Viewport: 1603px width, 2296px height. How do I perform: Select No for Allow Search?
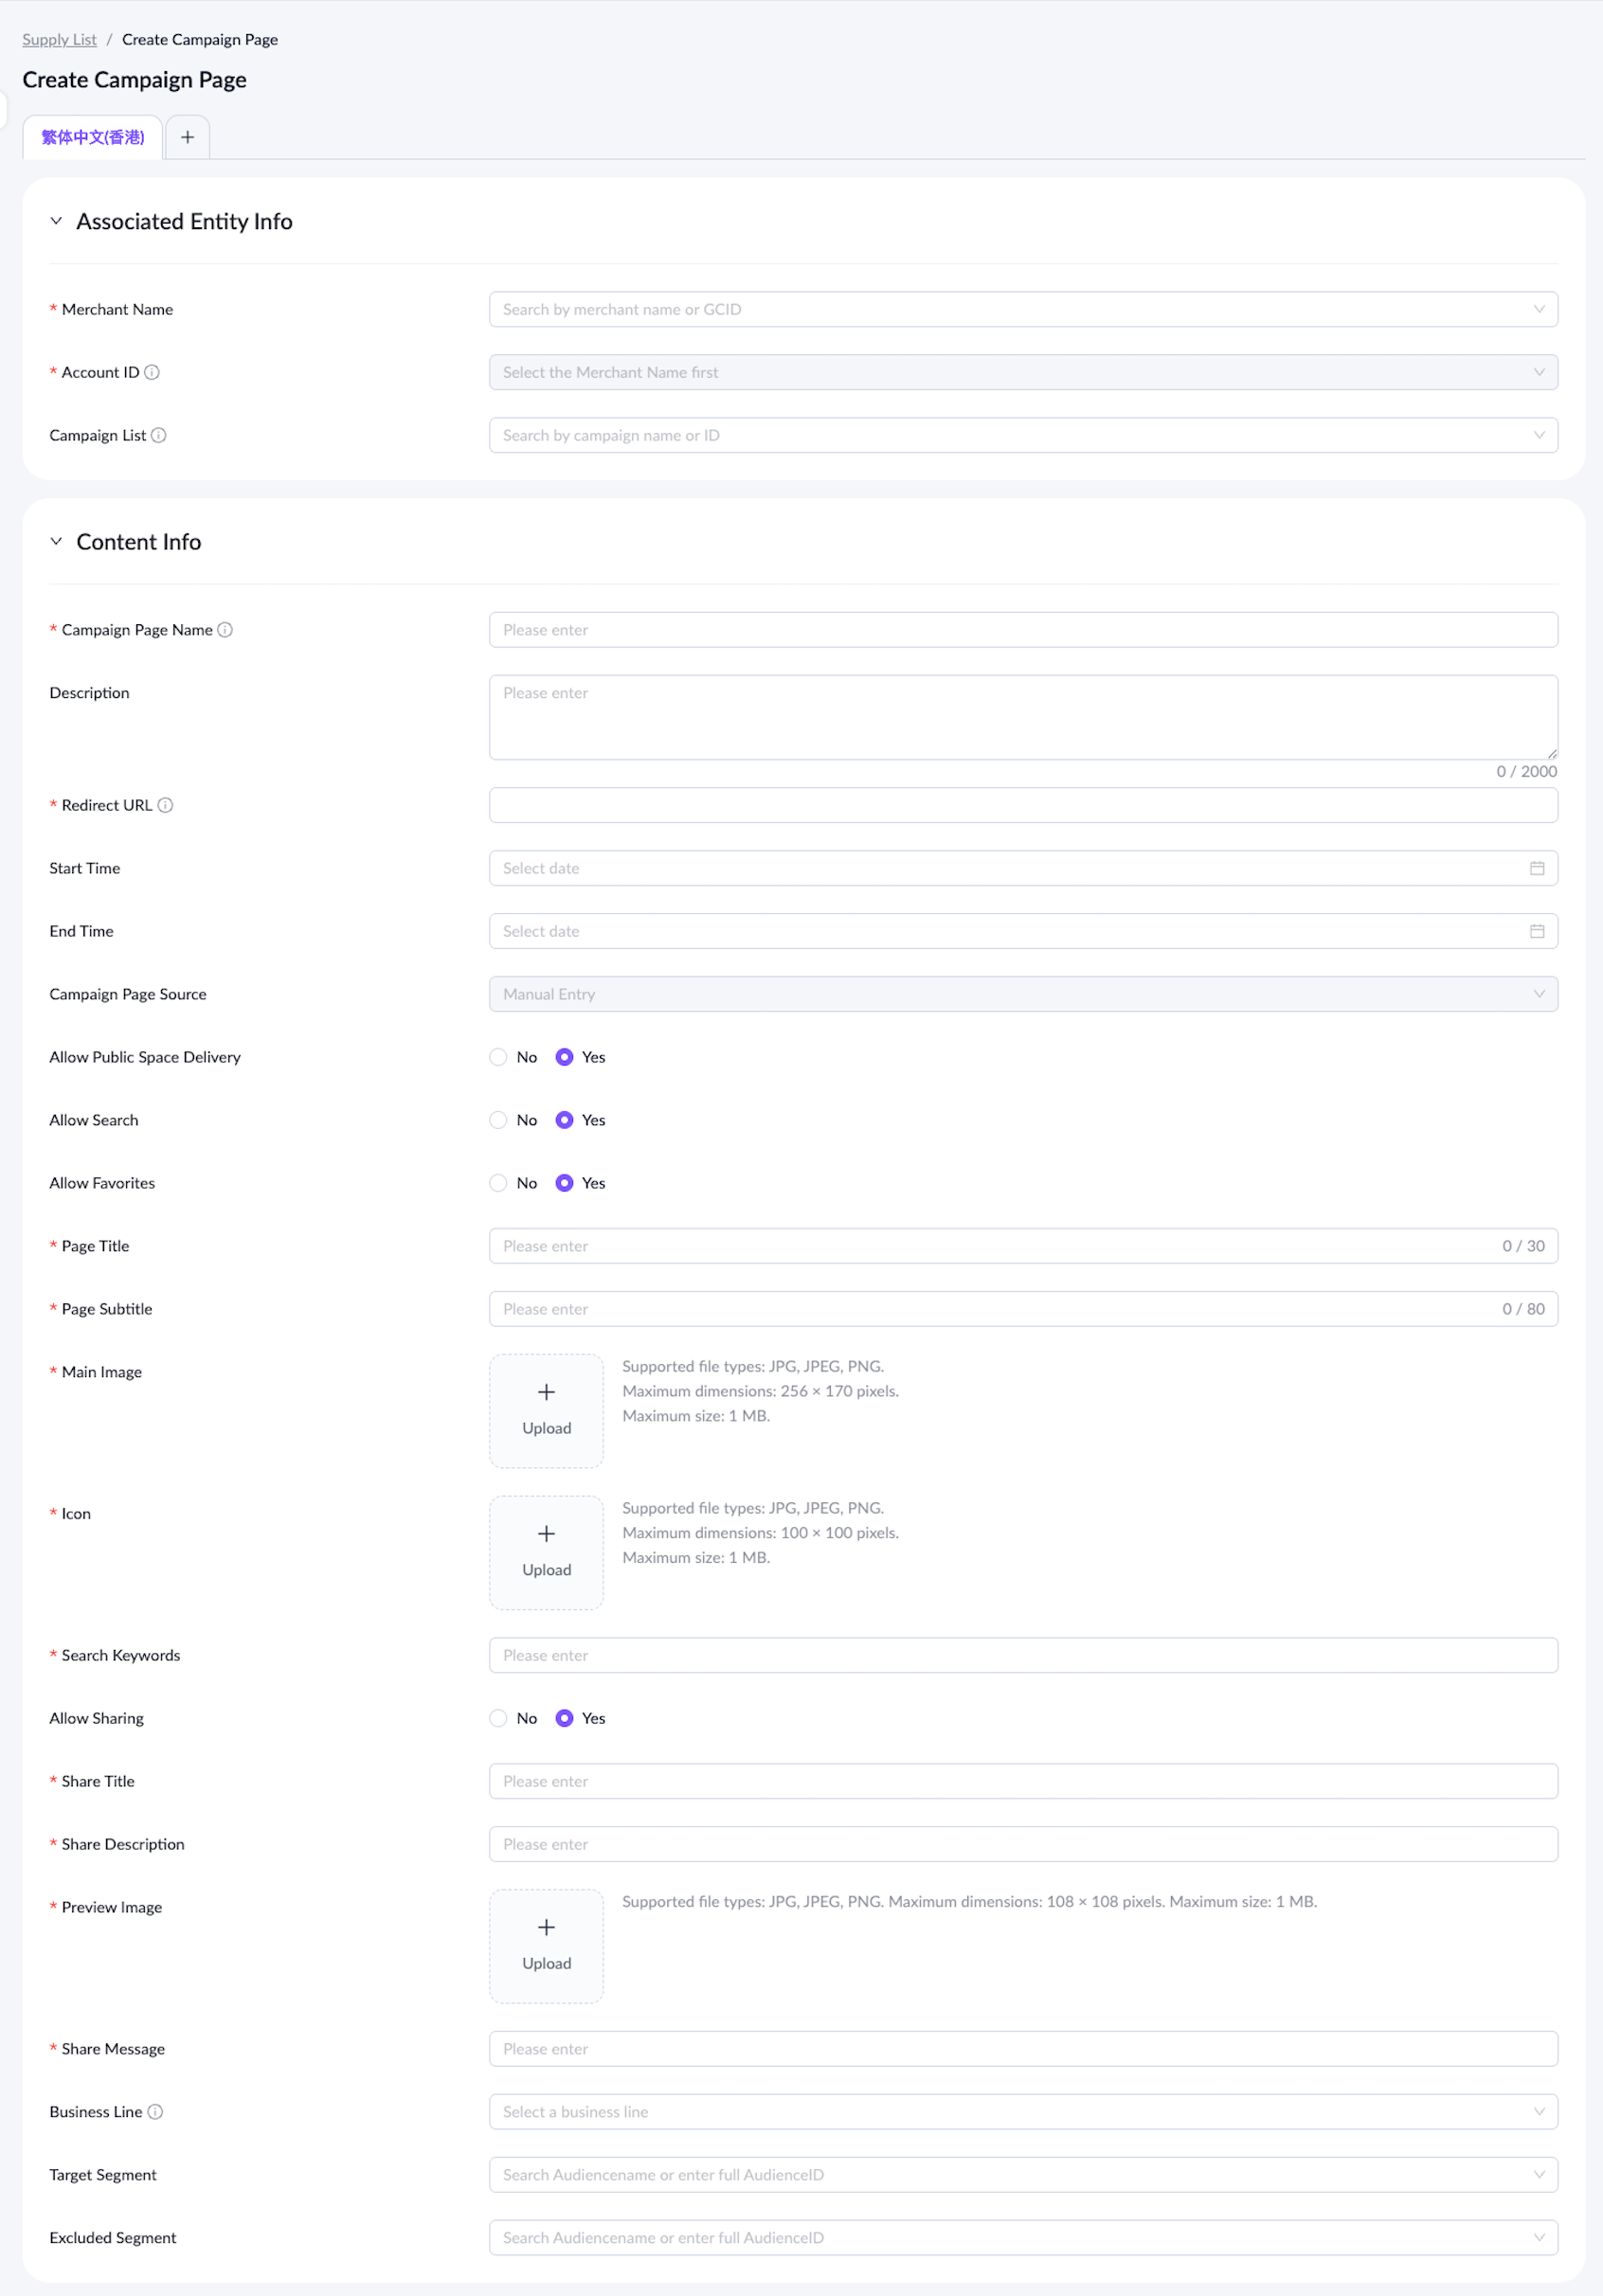point(498,1120)
